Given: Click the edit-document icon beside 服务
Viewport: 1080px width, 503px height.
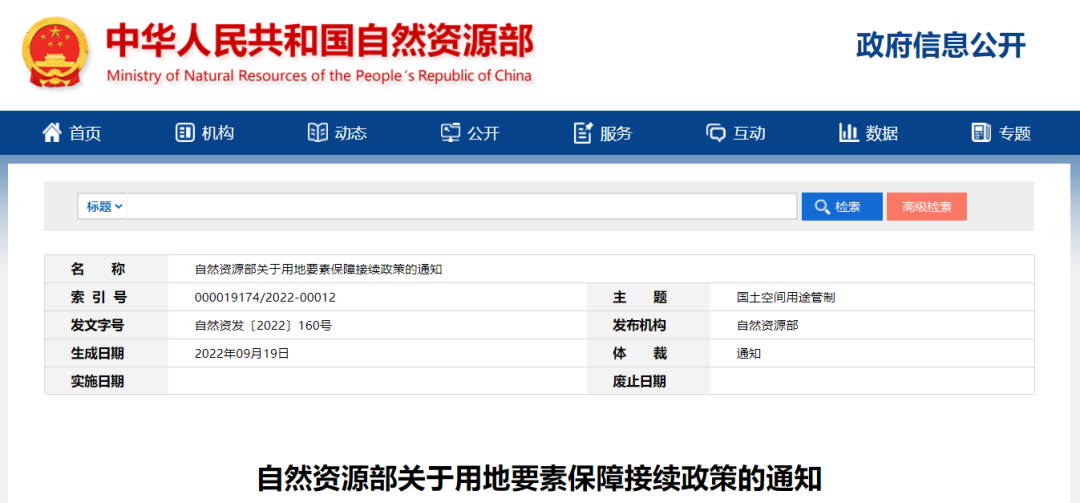Looking at the screenshot, I should point(583,133).
